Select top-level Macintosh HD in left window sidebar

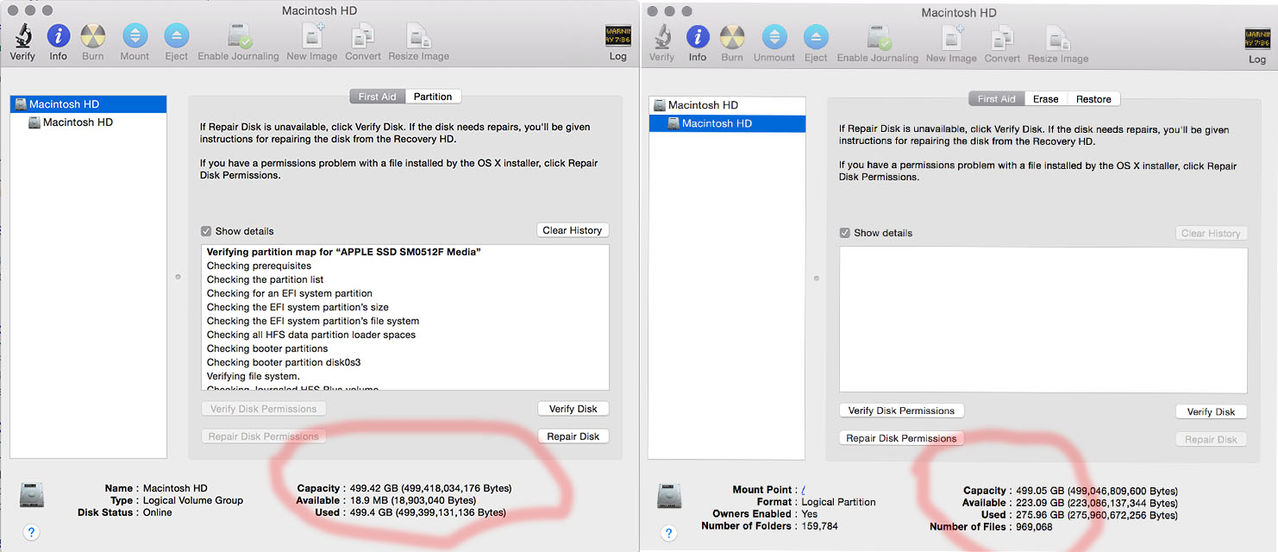[x=88, y=104]
